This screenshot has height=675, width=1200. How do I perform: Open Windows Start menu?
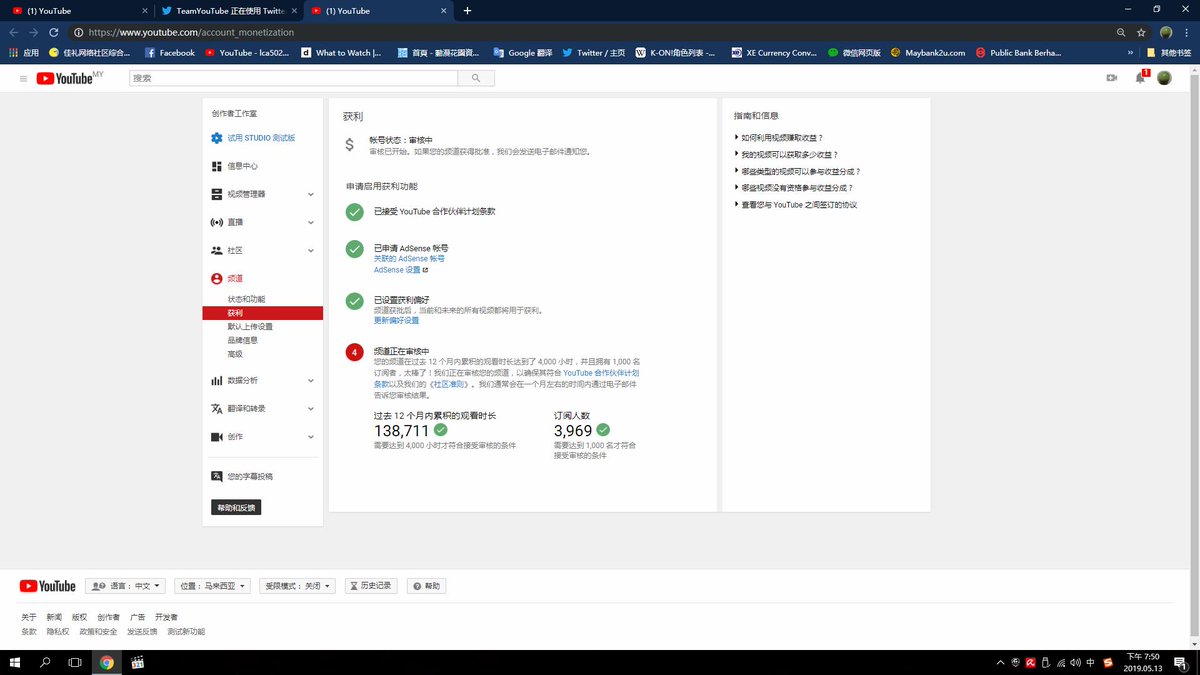coord(15,662)
